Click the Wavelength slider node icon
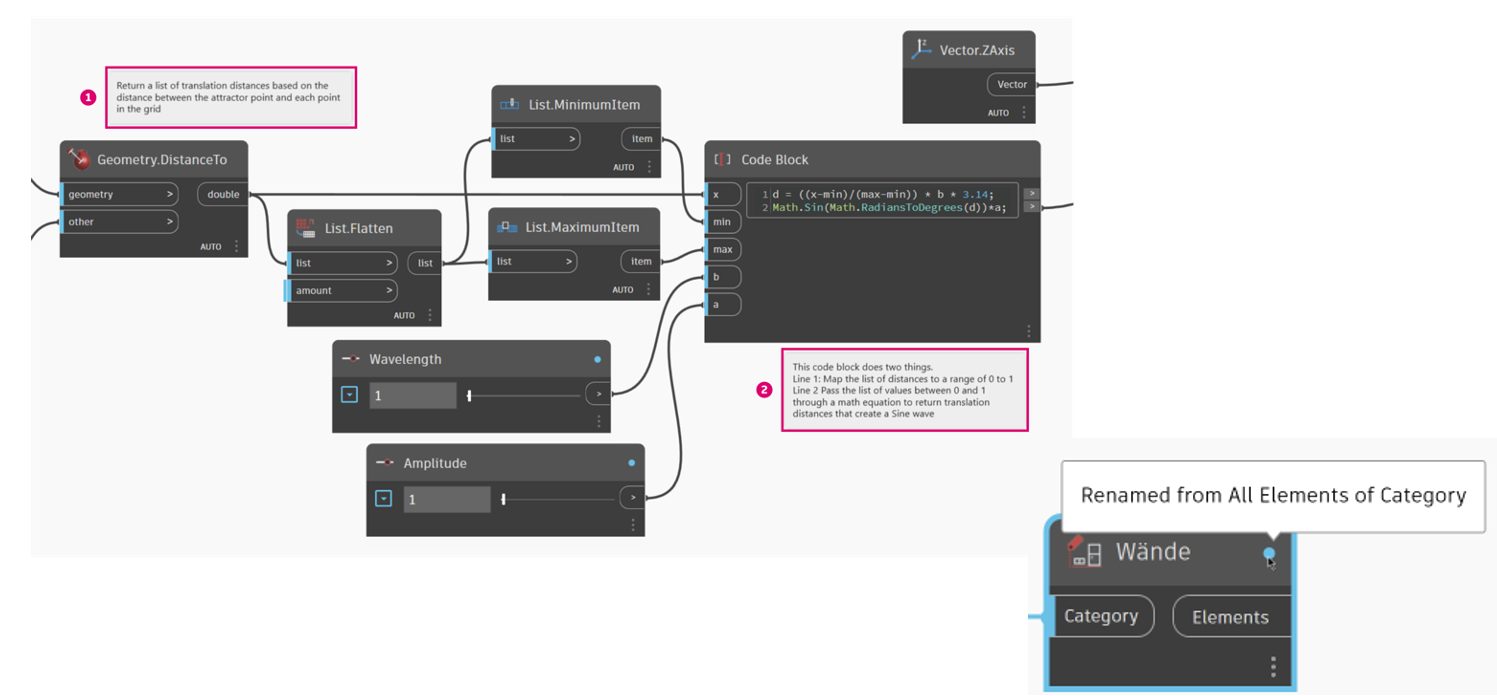The width and height of the screenshot is (1497, 696). (351, 359)
